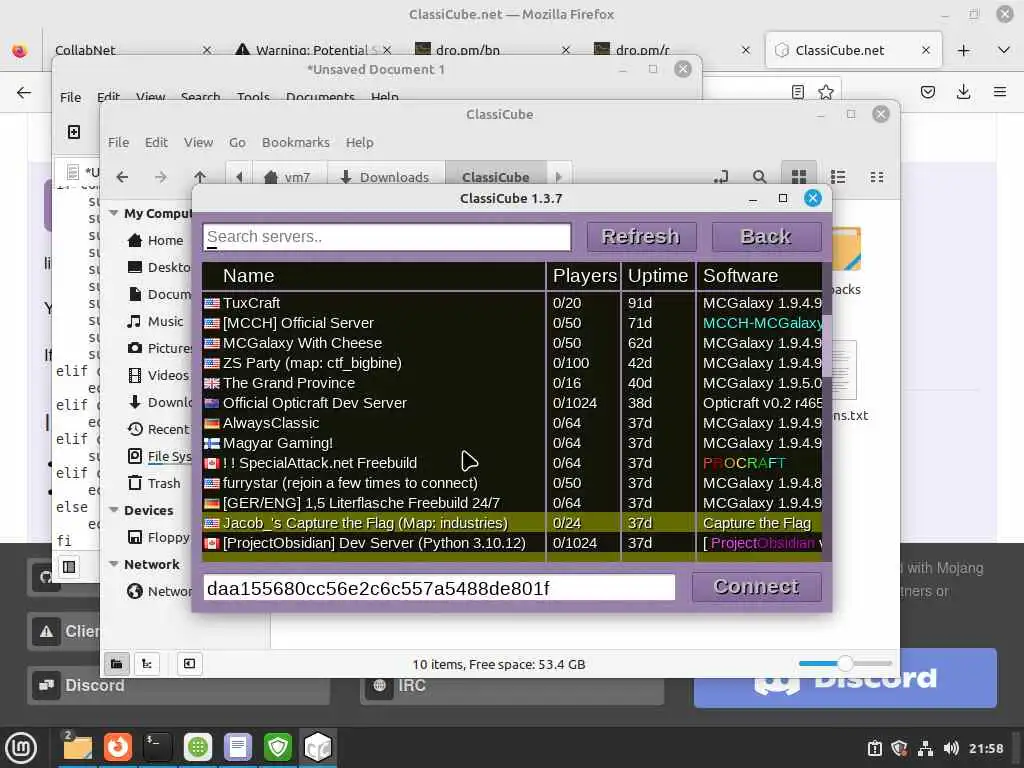Click ClassiCube breadcrumb in path bar
The image size is (1024, 768).
point(496,177)
